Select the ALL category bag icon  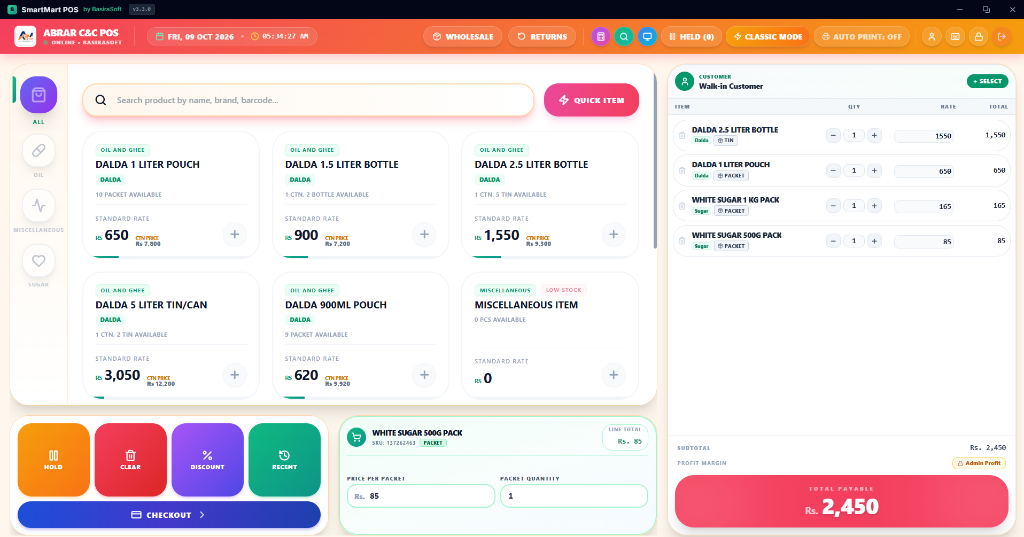tap(39, 95)
